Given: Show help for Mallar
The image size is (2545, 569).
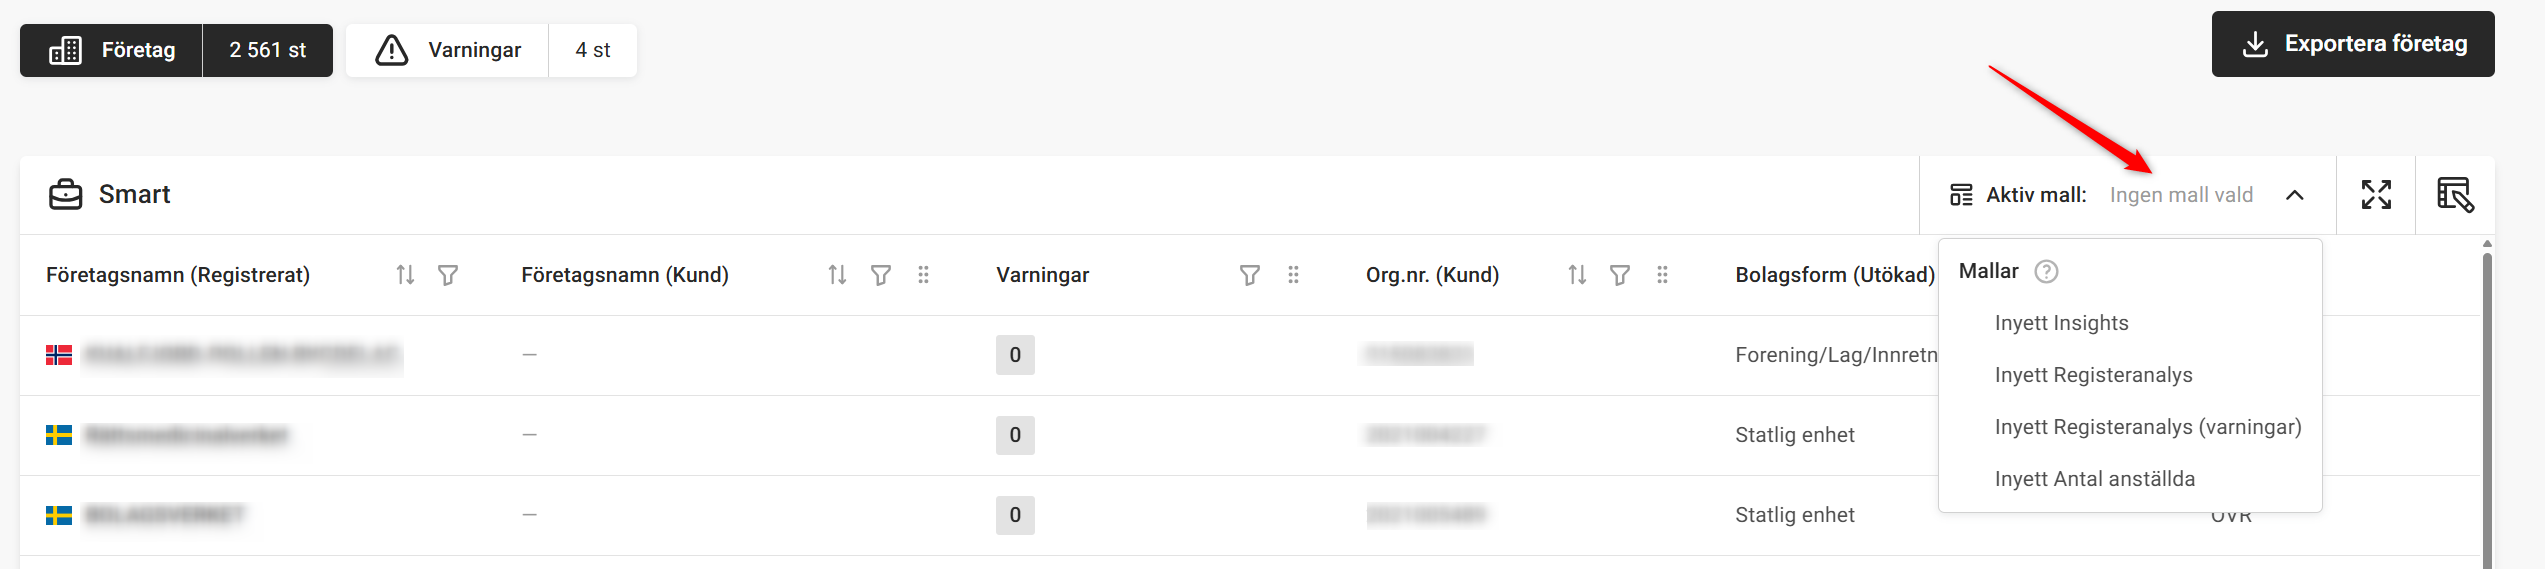Looking at the screenshot, I should pyautogui.click(x=2047, y=271).
